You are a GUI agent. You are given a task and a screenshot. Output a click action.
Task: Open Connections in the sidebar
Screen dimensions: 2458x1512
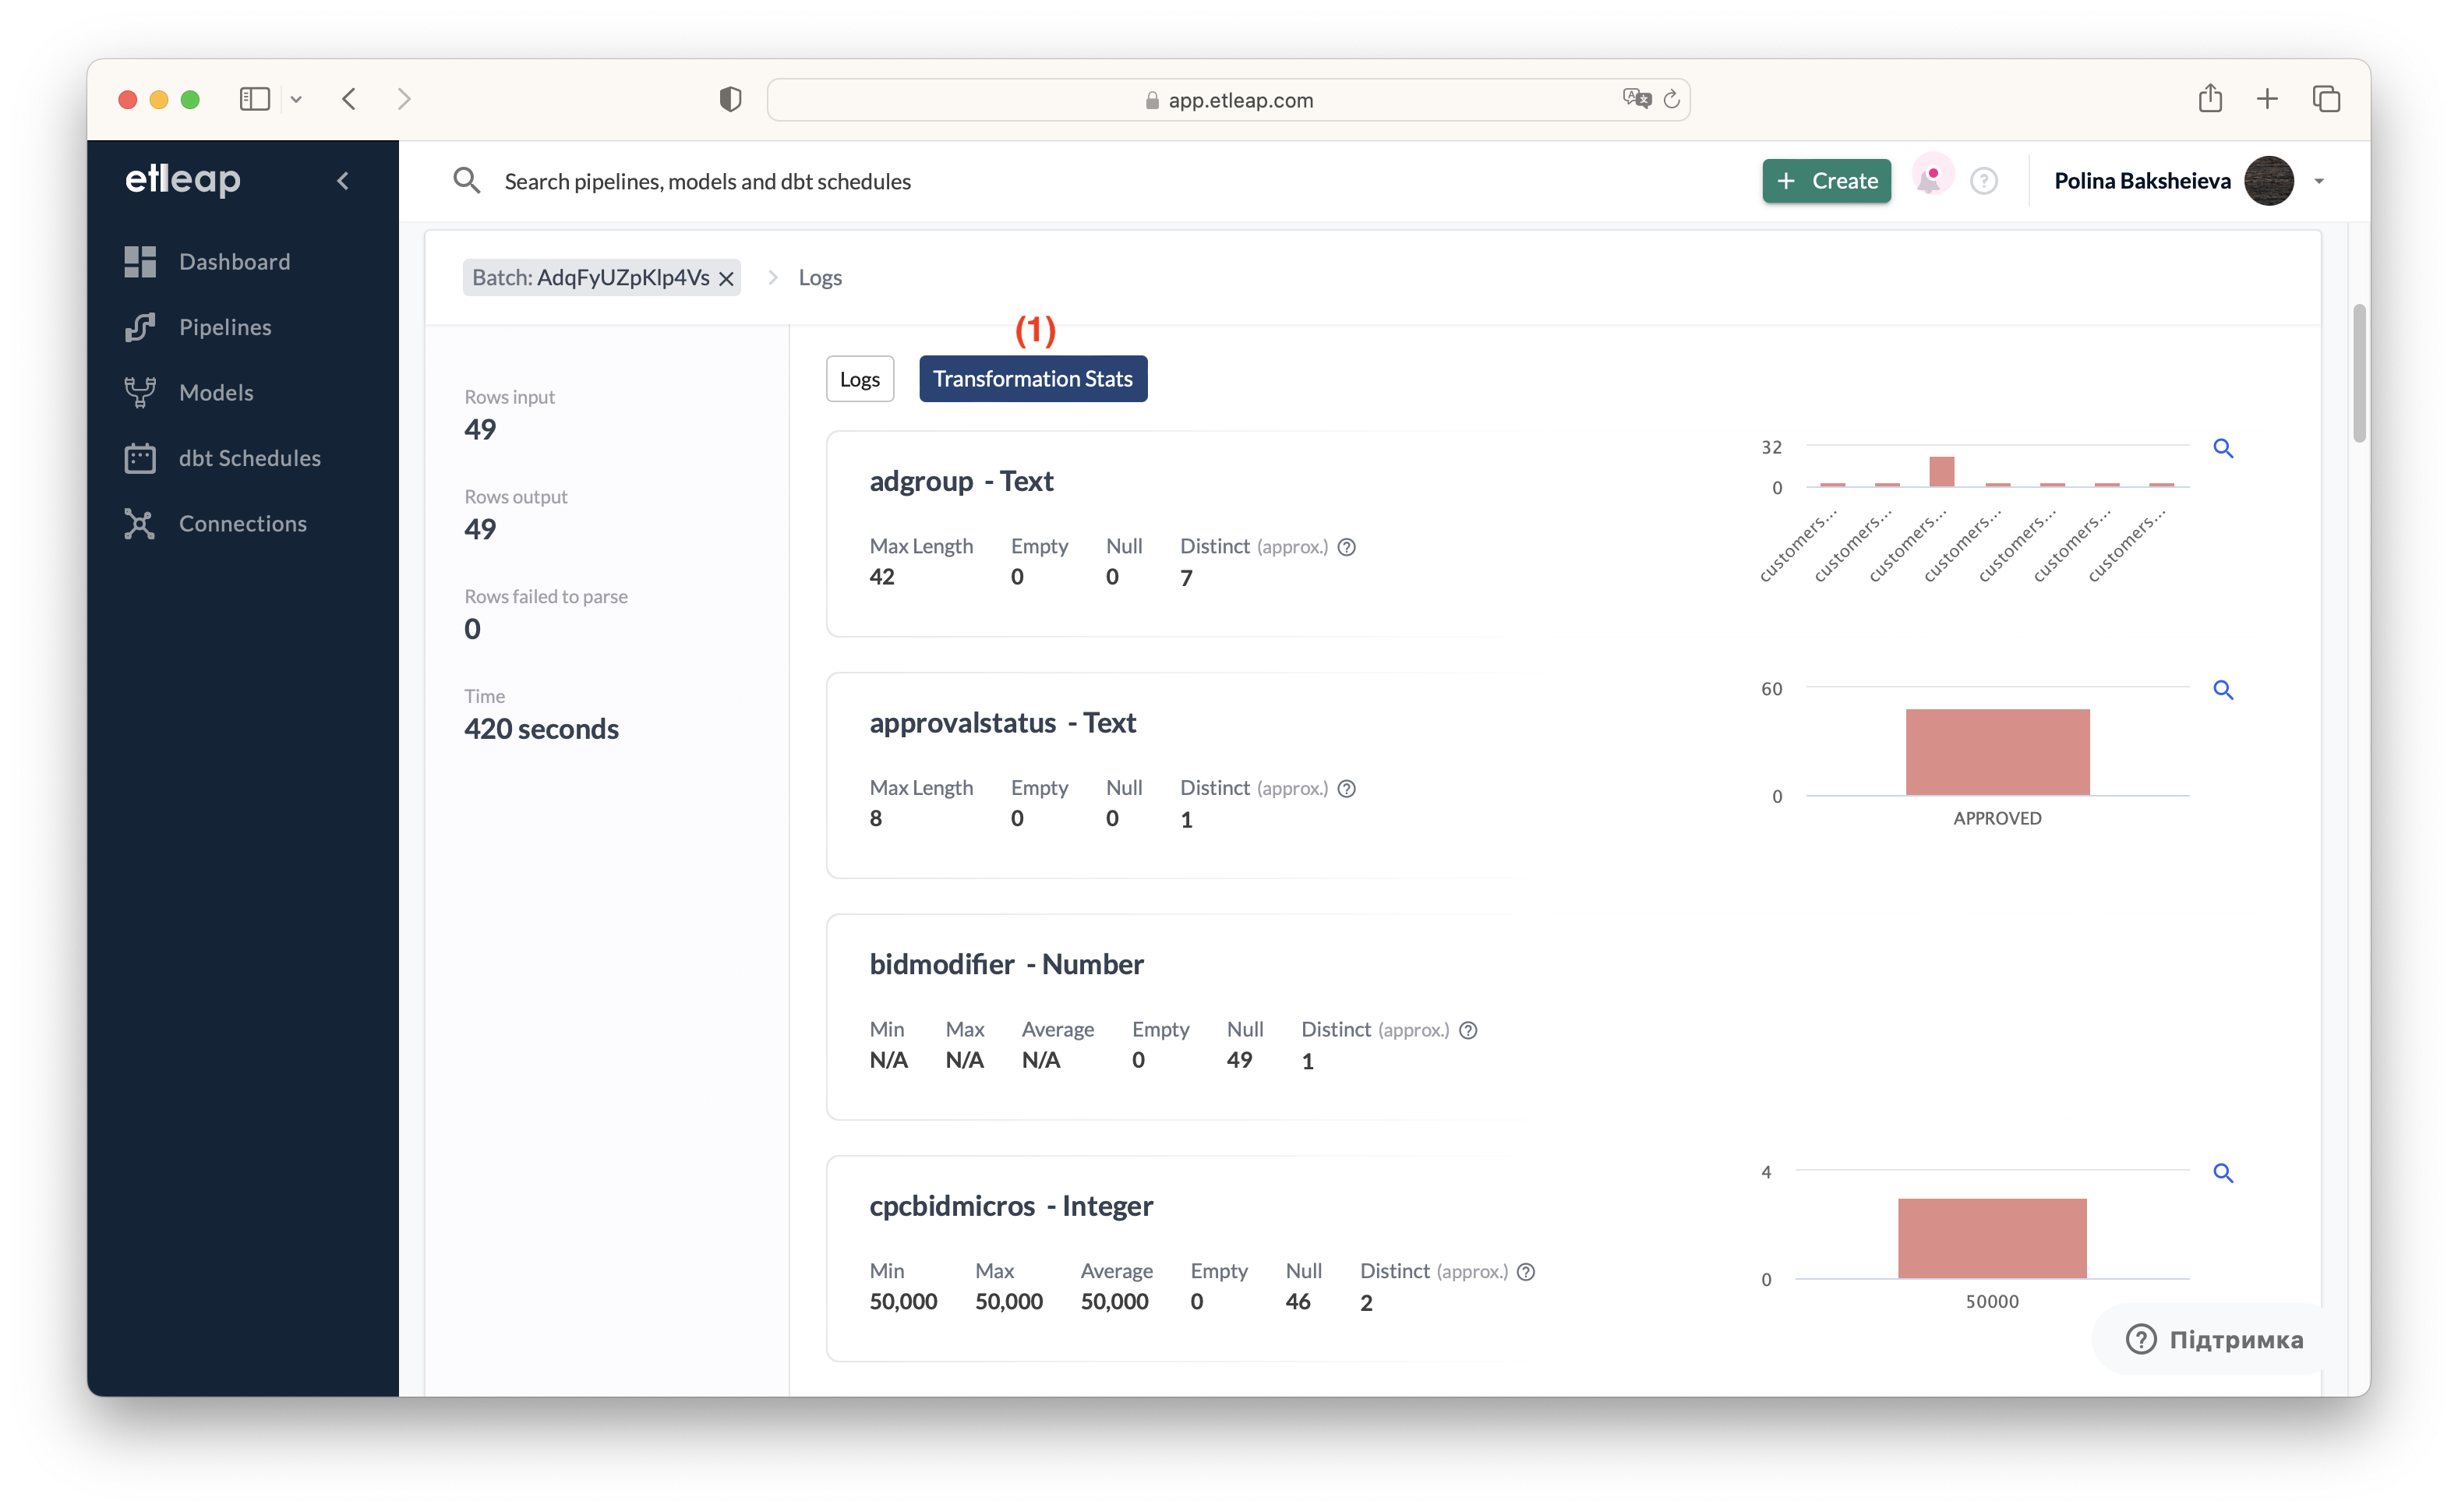coord(242,524)
